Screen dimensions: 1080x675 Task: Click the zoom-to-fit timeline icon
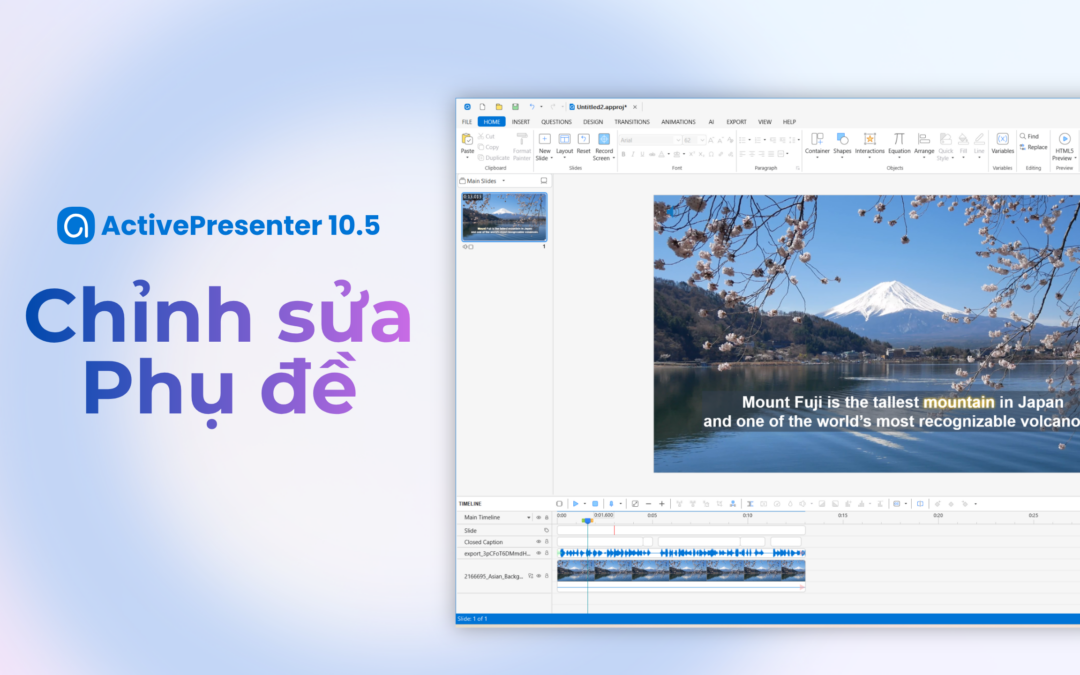click(635, 503)
